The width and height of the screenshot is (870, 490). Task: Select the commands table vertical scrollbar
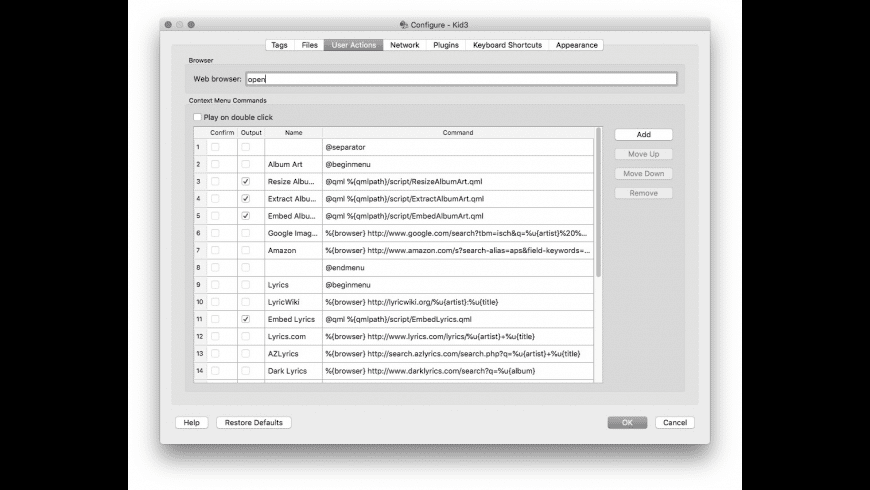pyautogui.click(x=598, y=203)
